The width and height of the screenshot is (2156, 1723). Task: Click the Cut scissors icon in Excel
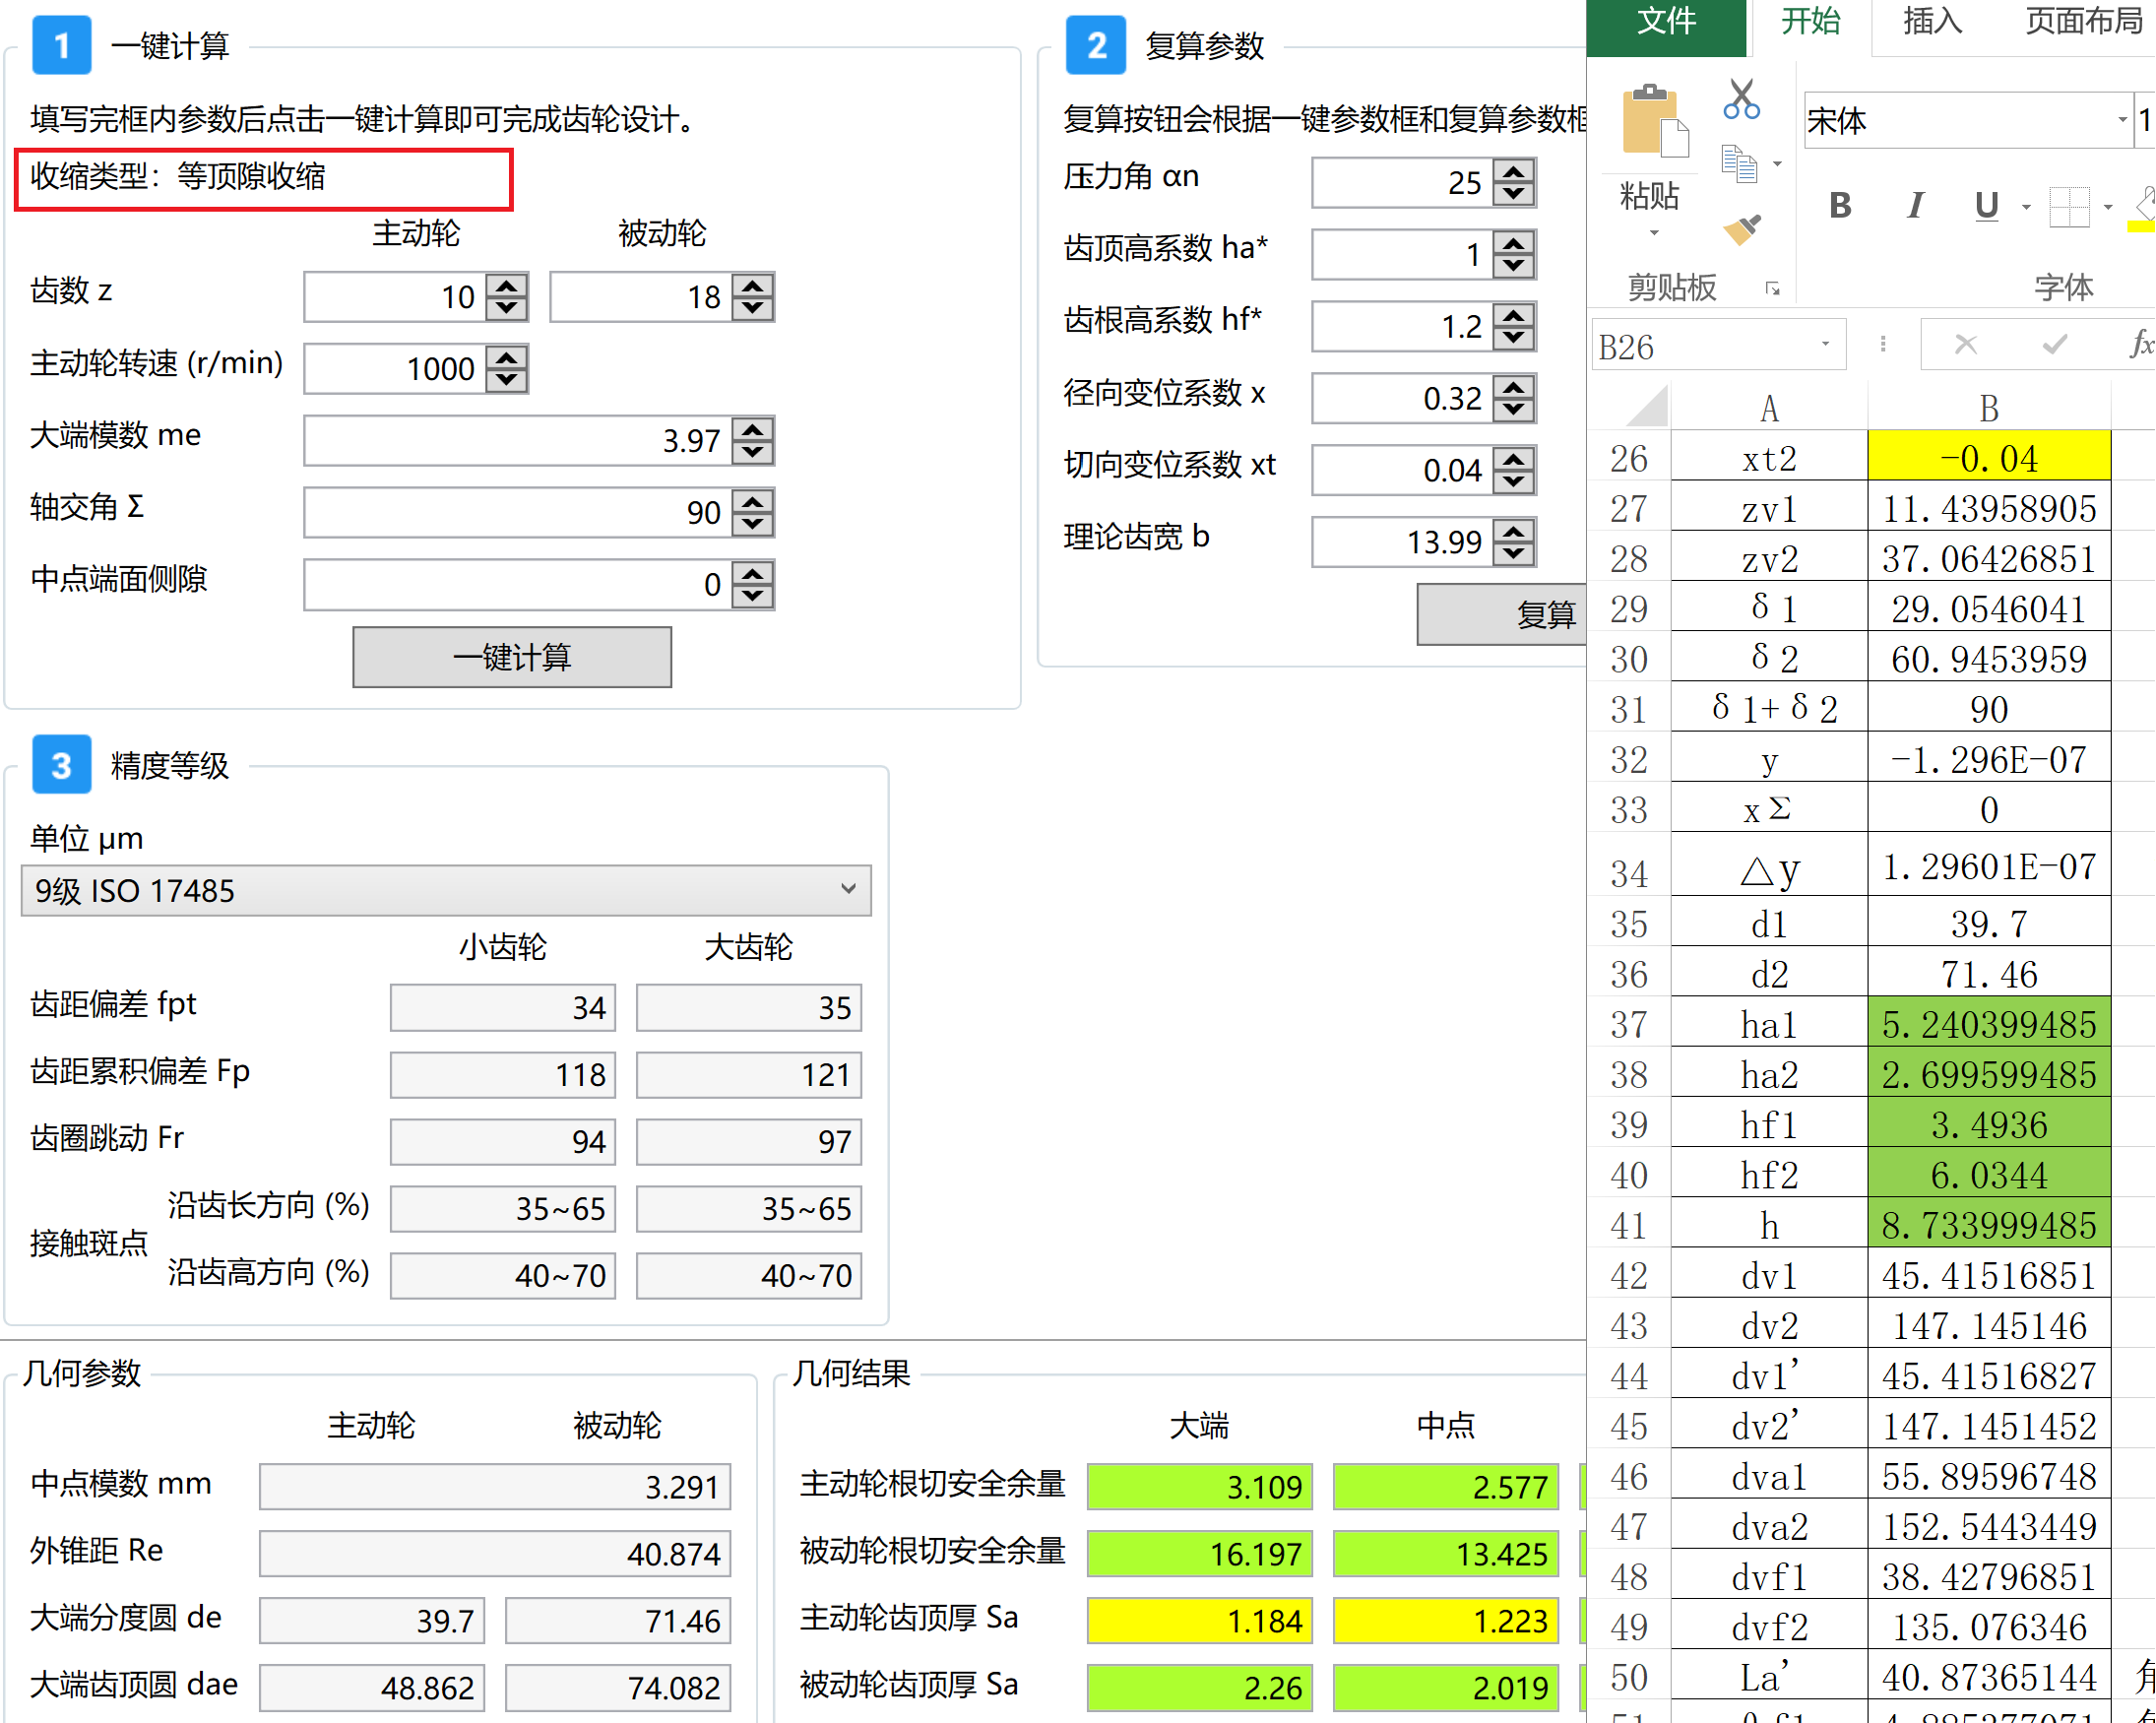pyautogui.click(x=1741, y=100)
